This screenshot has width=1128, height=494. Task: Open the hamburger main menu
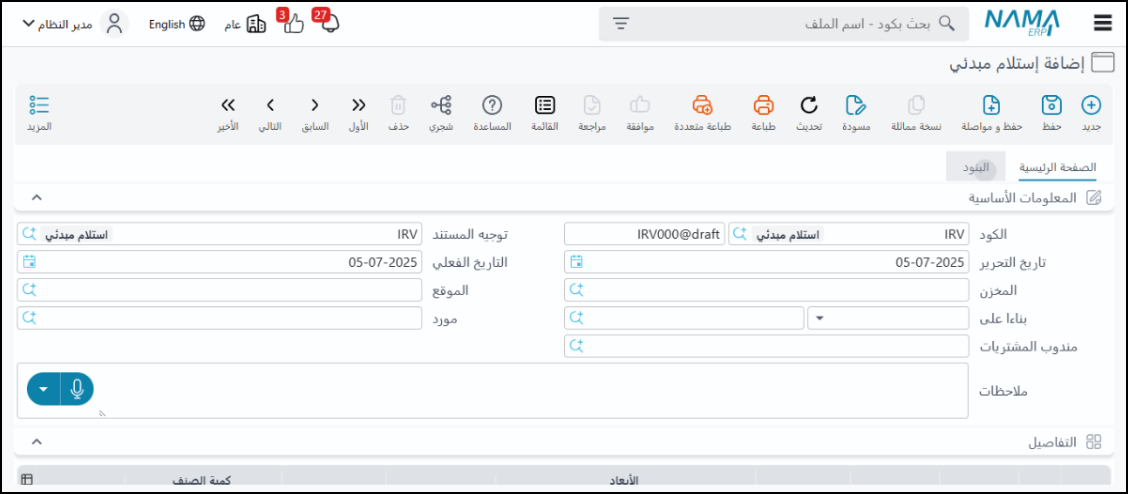point(1103,24)
